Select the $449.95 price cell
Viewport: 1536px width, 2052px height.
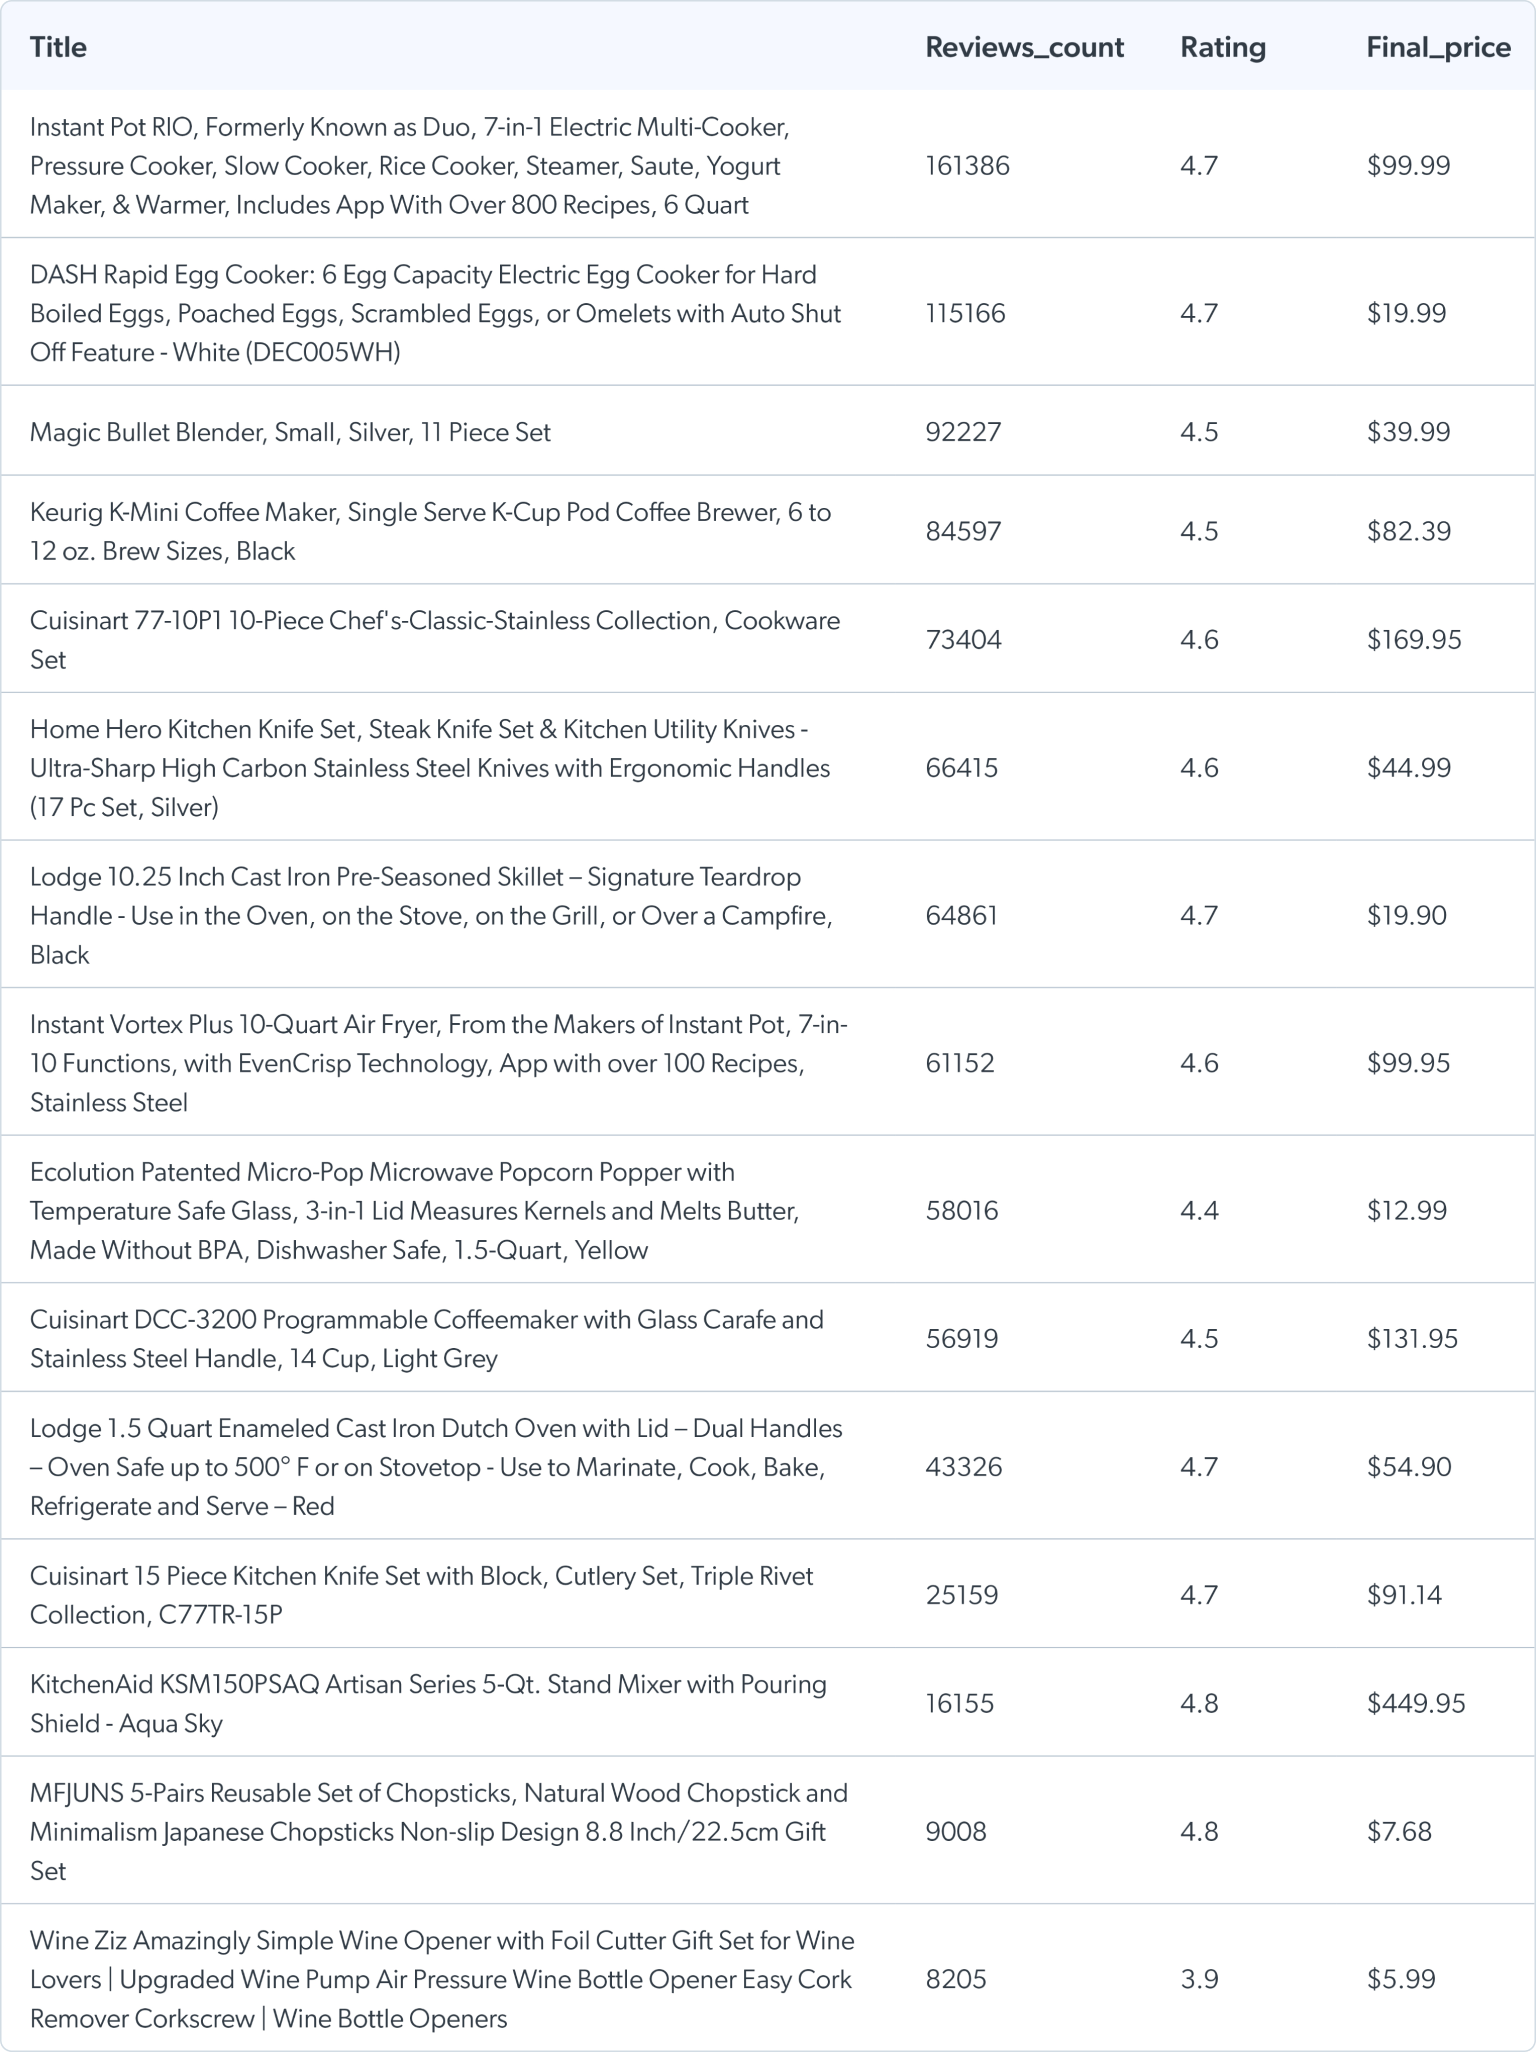(1415, 1703)
